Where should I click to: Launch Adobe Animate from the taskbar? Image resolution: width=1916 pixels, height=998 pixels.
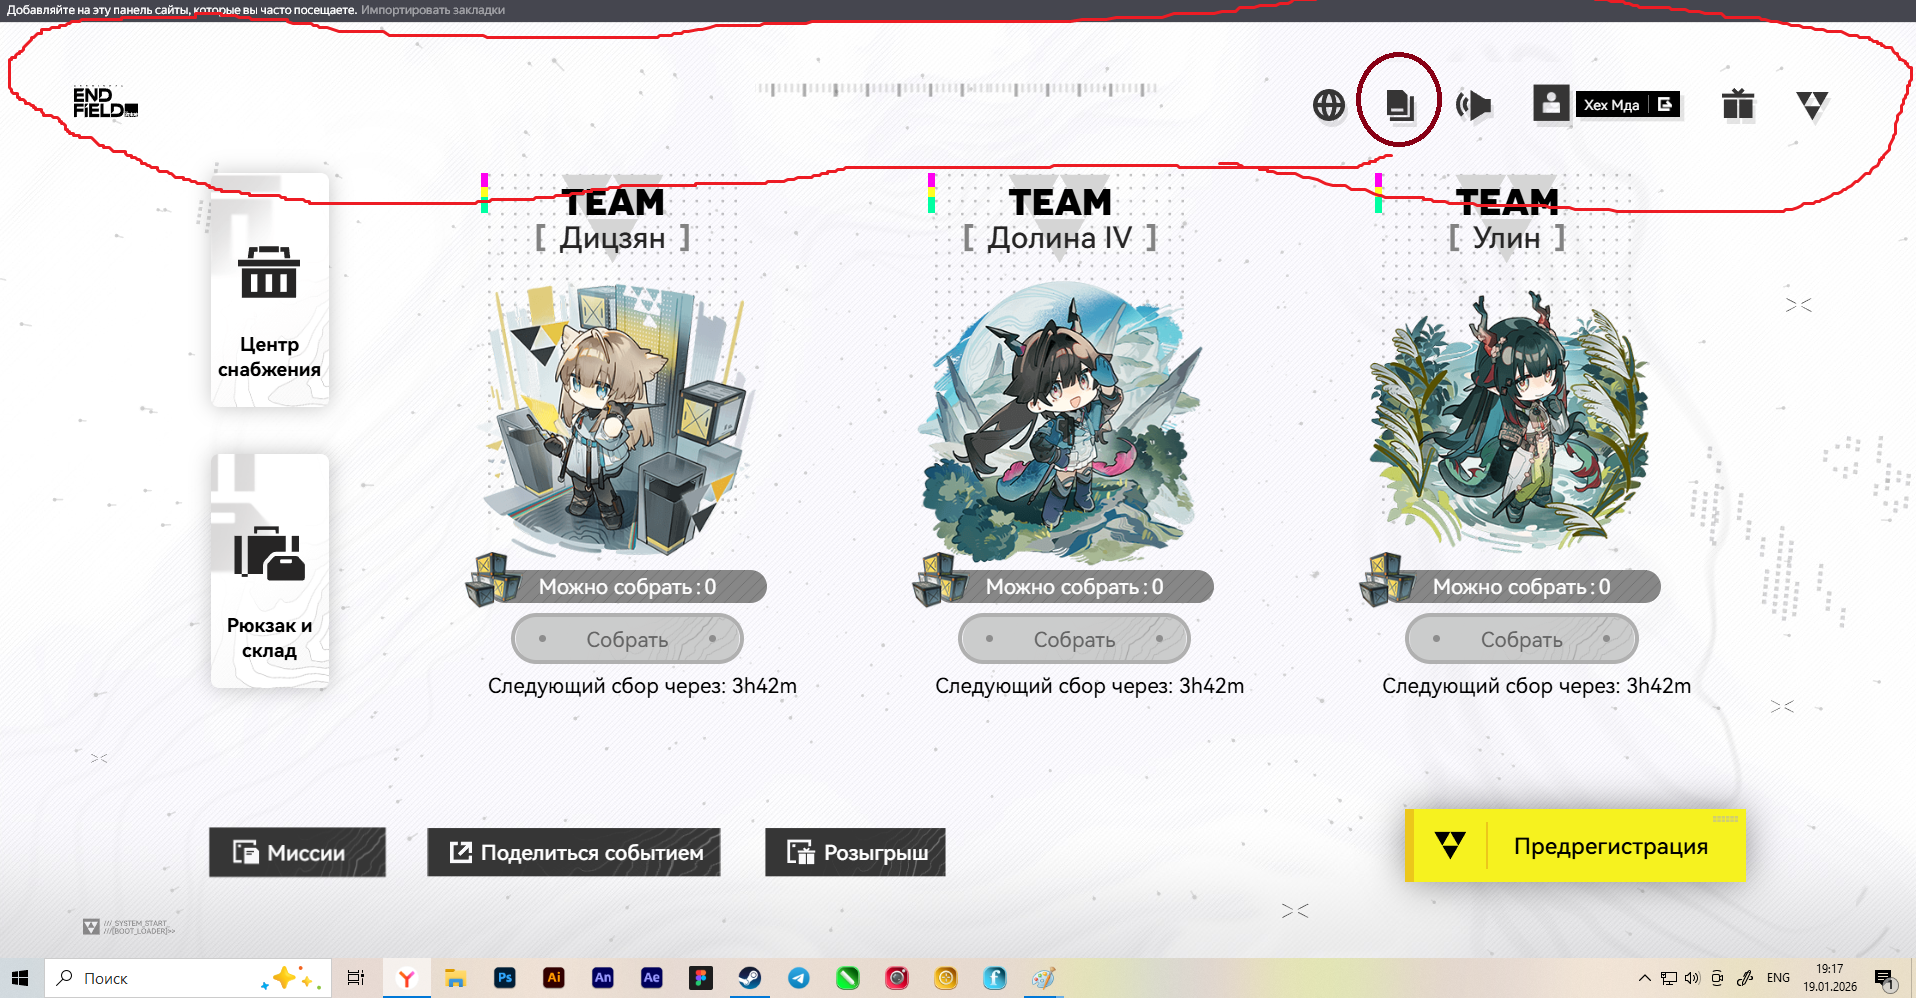point(603,978)
